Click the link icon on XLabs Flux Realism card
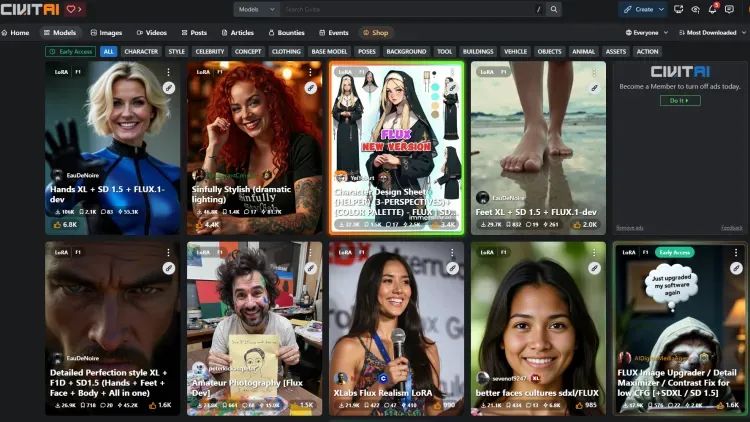The image size is (750, 422). tap(452, 268)
